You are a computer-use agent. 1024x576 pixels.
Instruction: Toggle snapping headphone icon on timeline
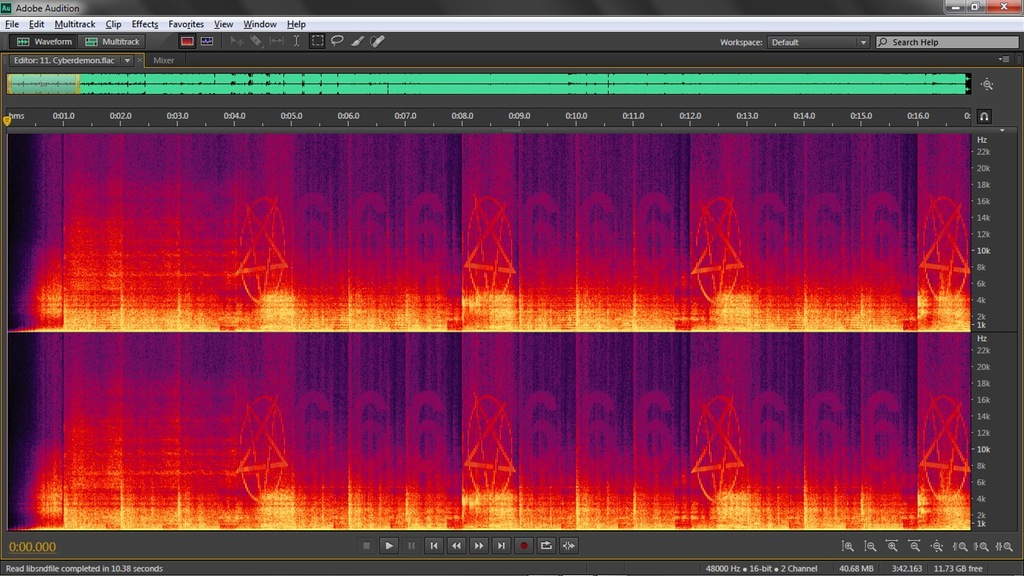[x=984, y=117]
